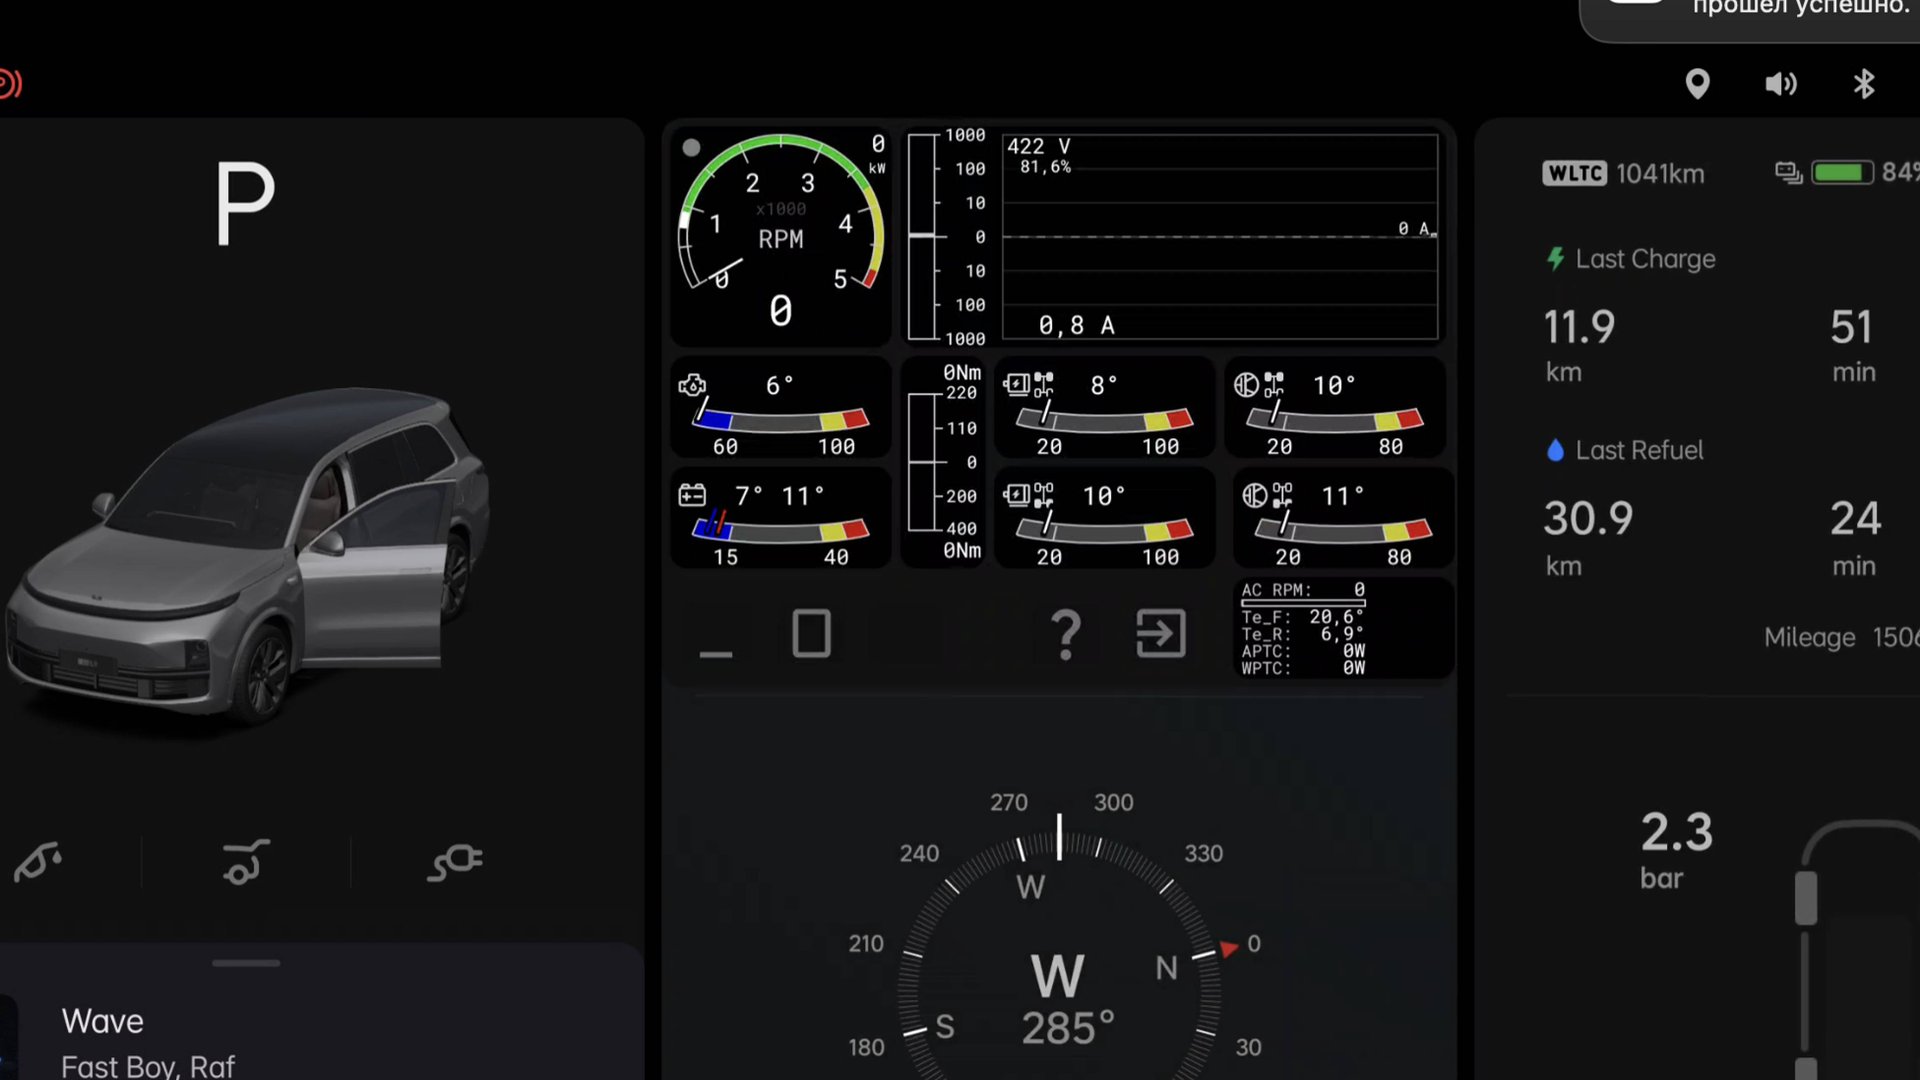The height and width of the screenshot is (1080, 1920).
Task: Mute audio via the speaker icon
Action: [x=1781, y=84]
